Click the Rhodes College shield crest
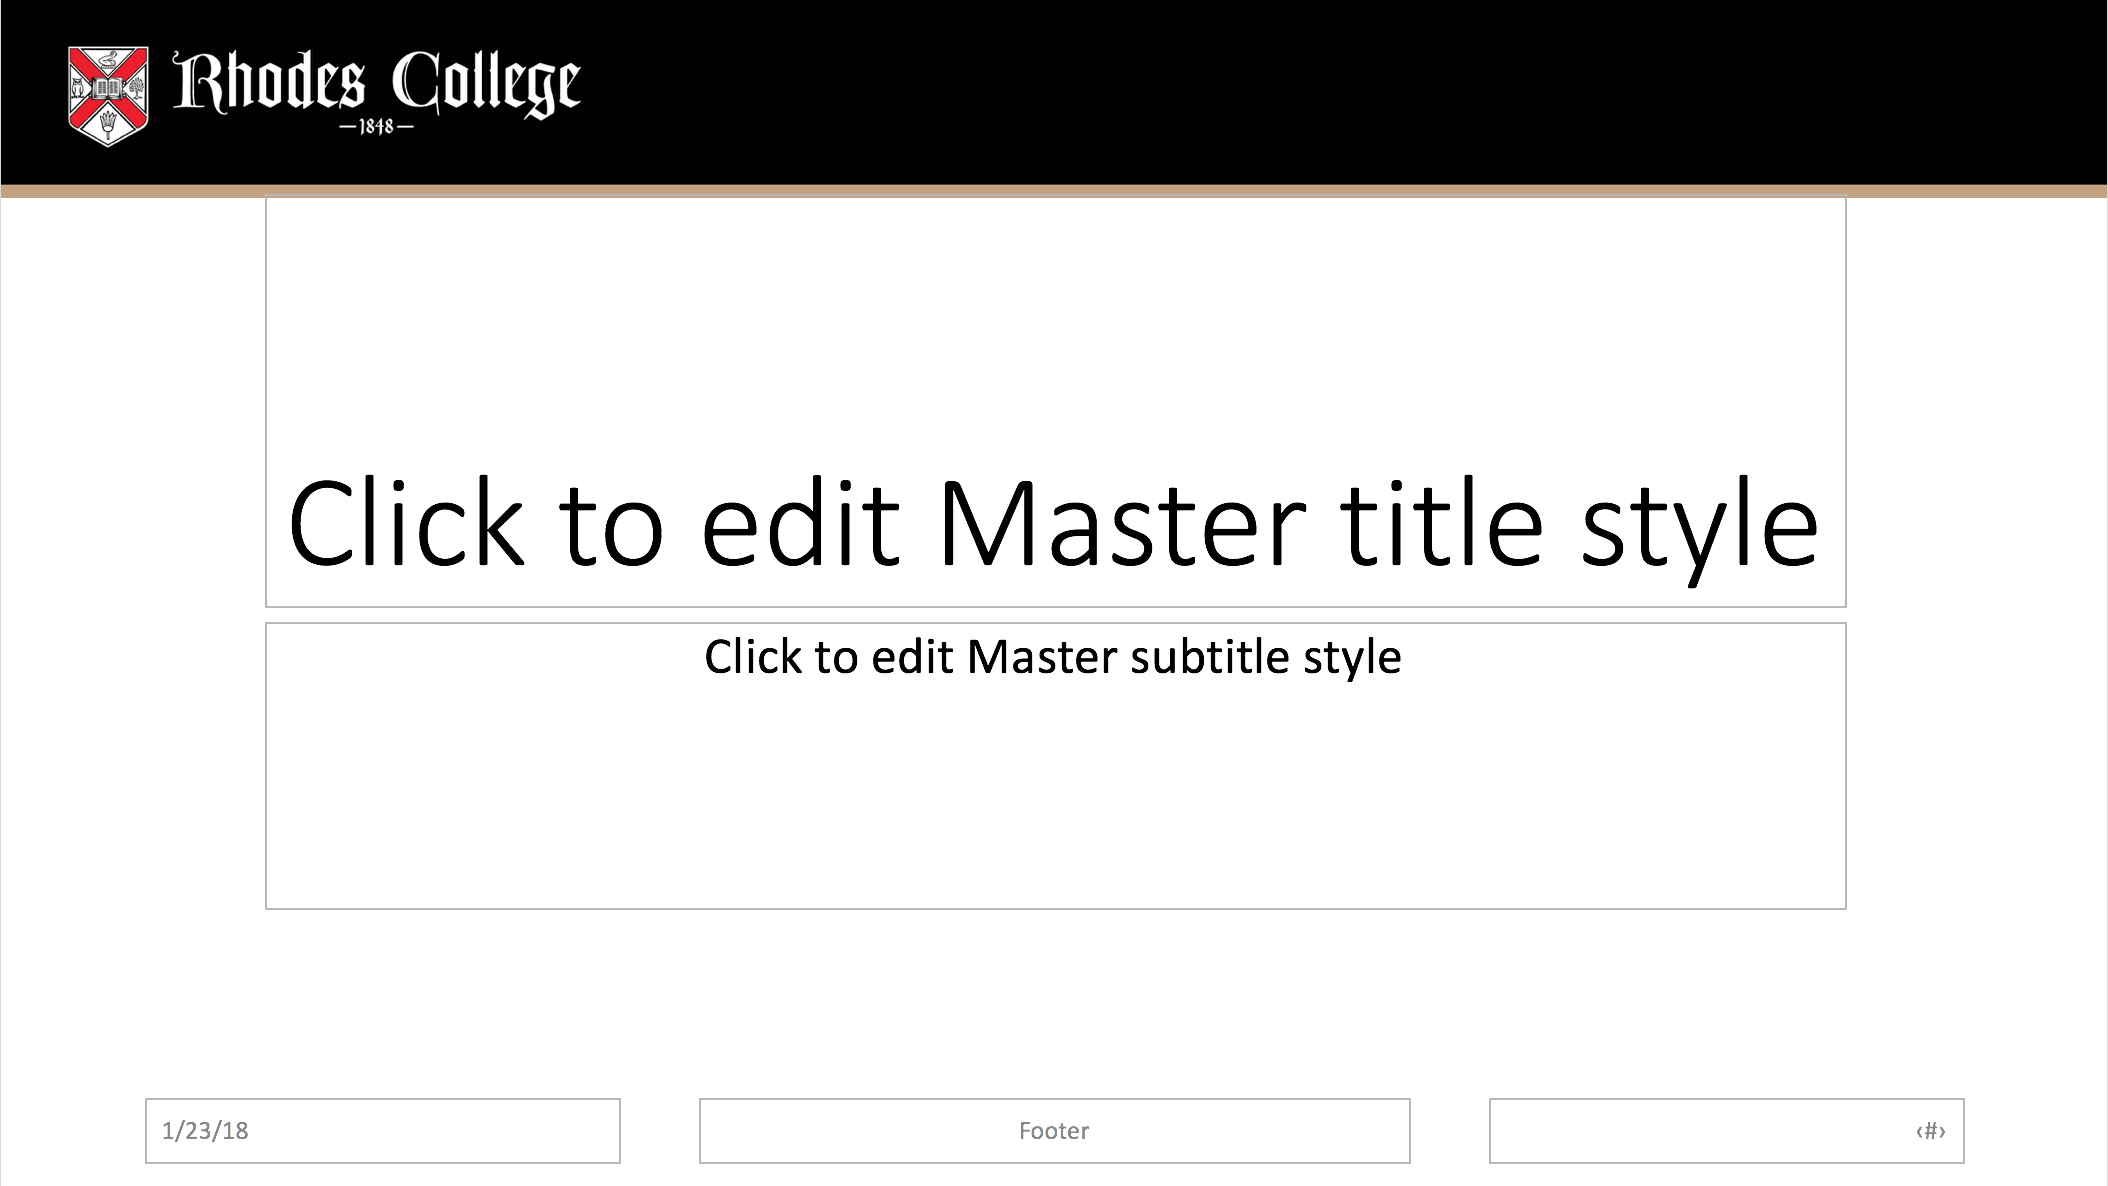Image resolution: width=2108 pixels, height=1186 pixels. 108,96
